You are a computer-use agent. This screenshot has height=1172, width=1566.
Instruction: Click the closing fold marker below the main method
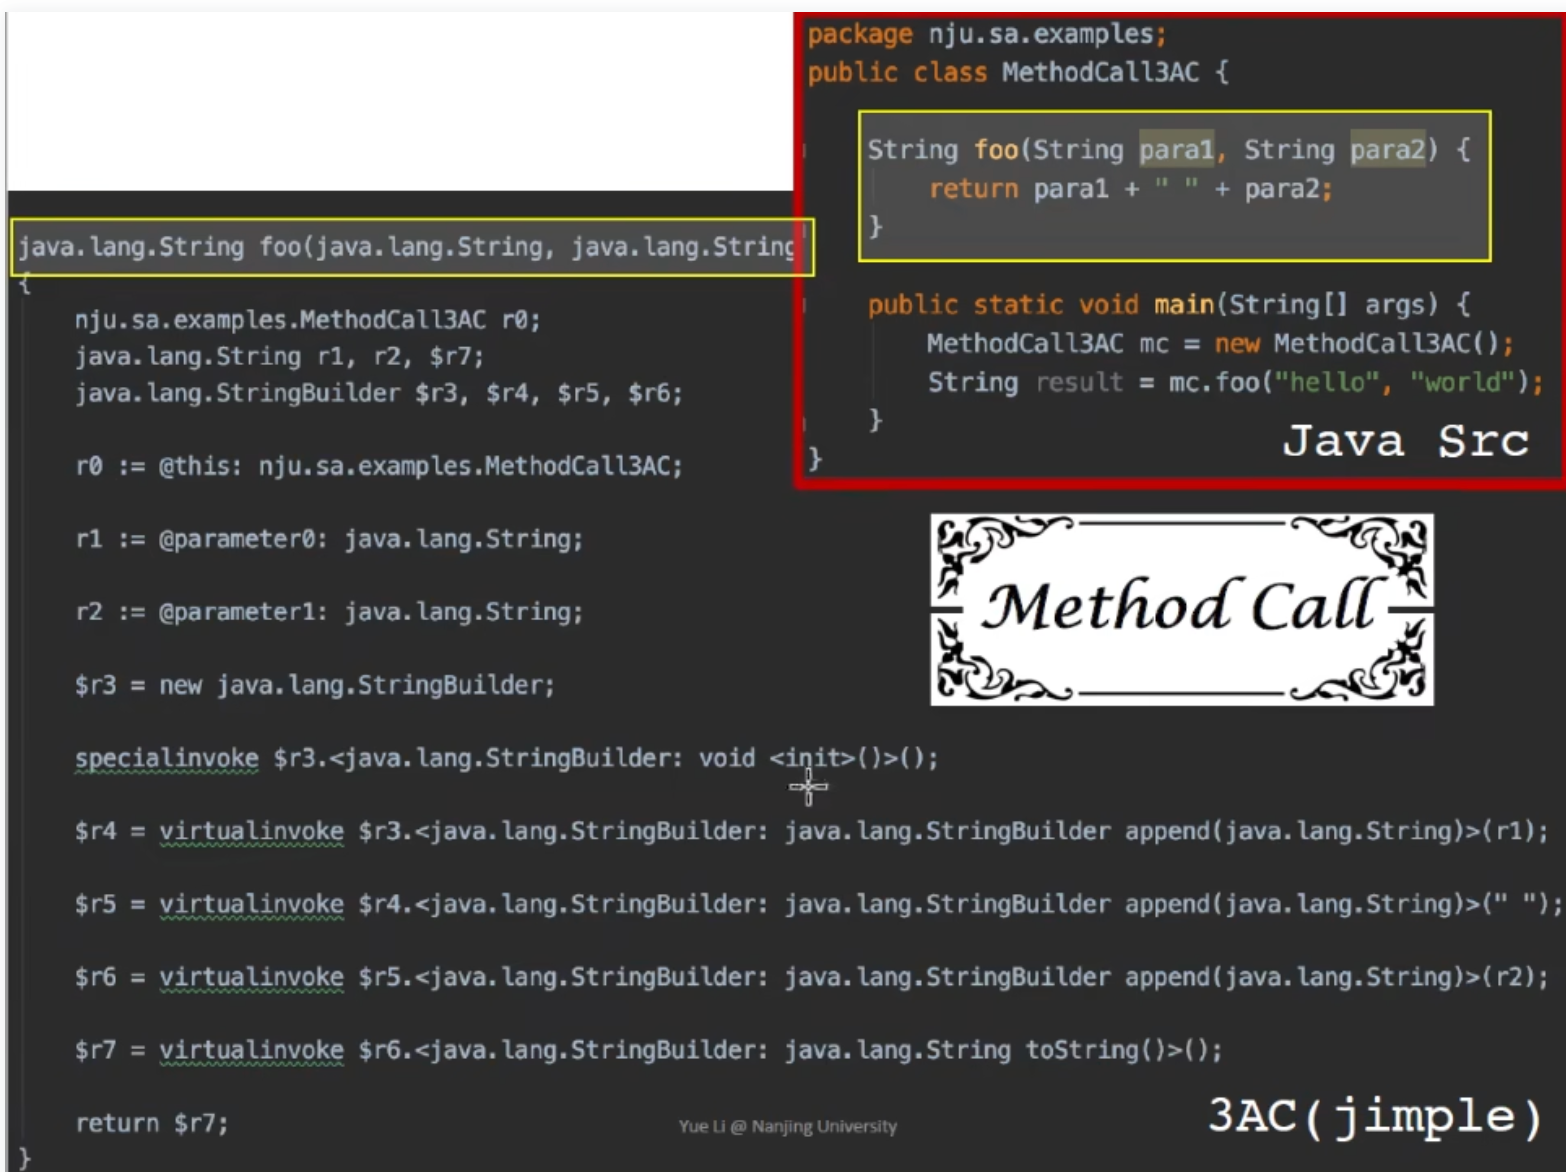point(805,421)
